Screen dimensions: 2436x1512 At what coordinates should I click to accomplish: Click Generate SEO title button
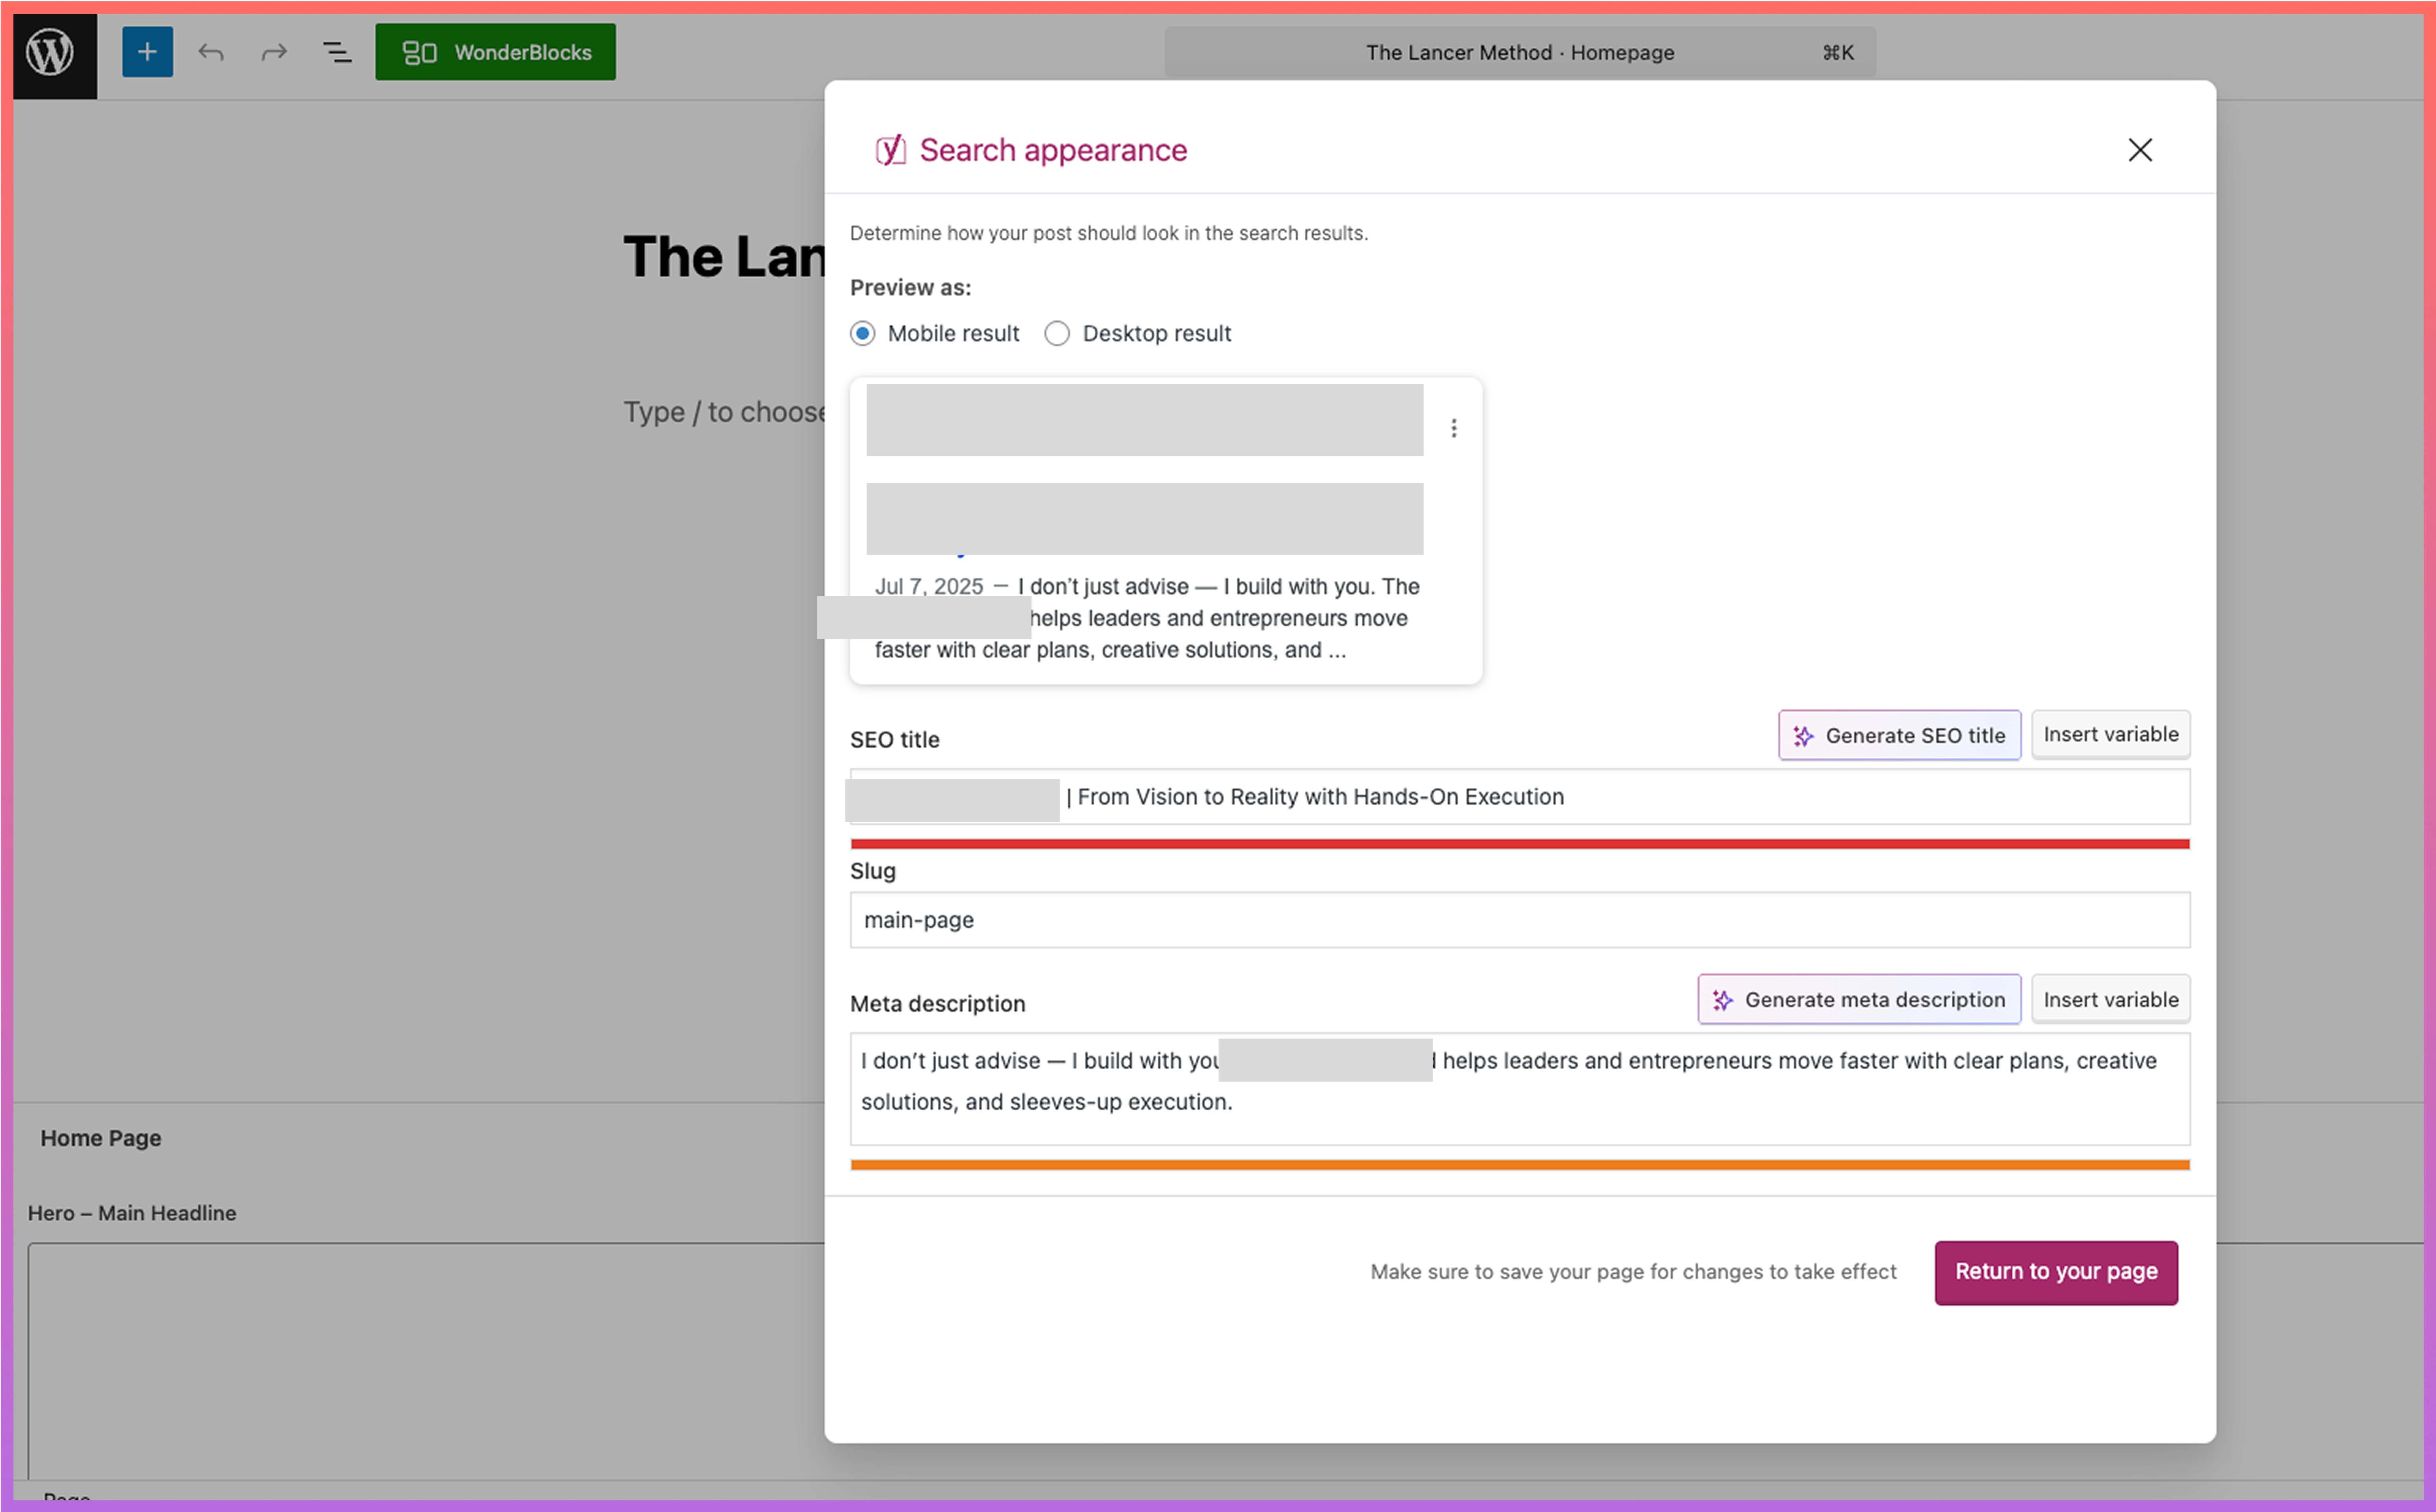1899,735
